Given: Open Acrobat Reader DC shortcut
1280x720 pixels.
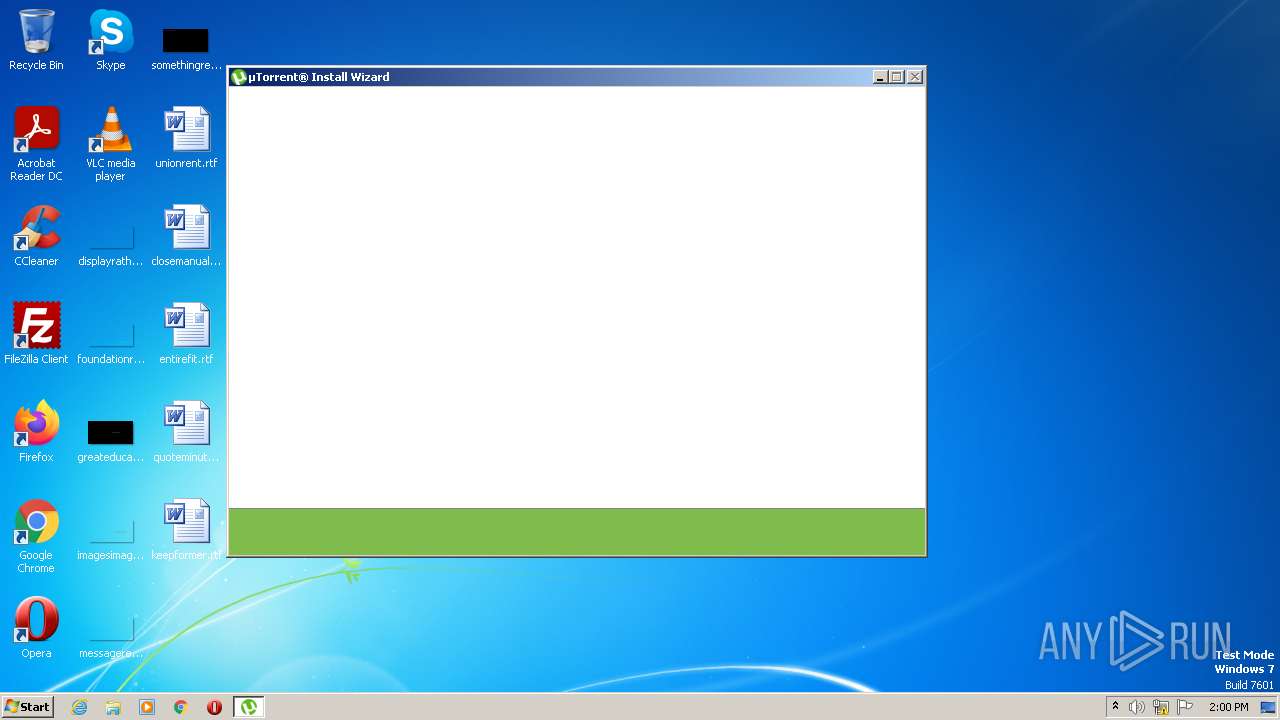Looking at the screenshot, I should [36, 144].
